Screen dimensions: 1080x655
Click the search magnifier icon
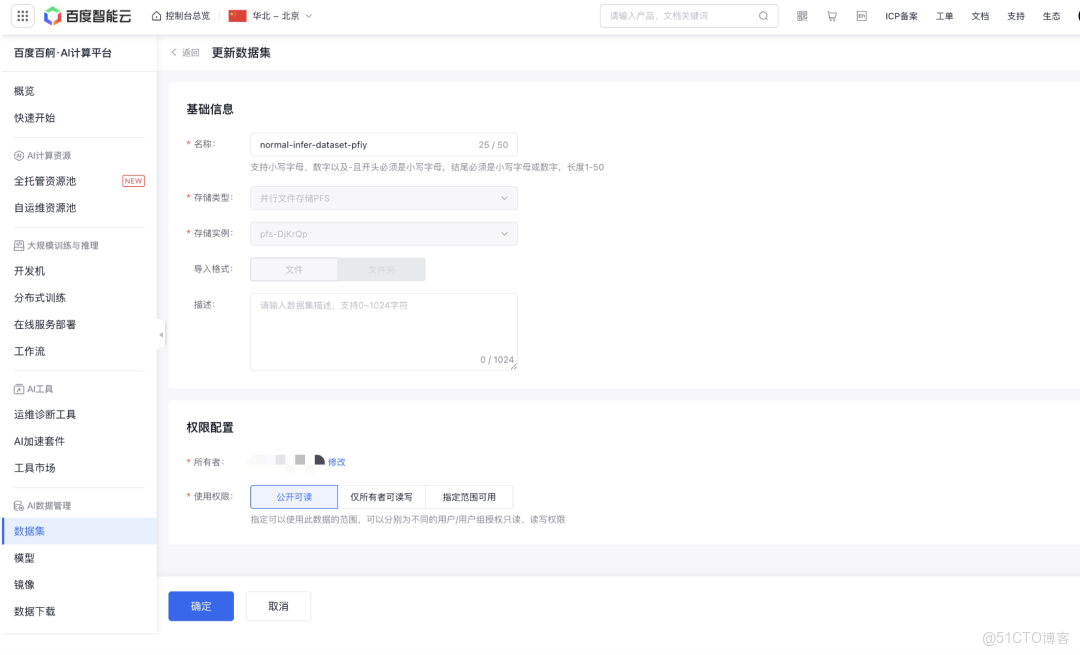coord(763,15)
